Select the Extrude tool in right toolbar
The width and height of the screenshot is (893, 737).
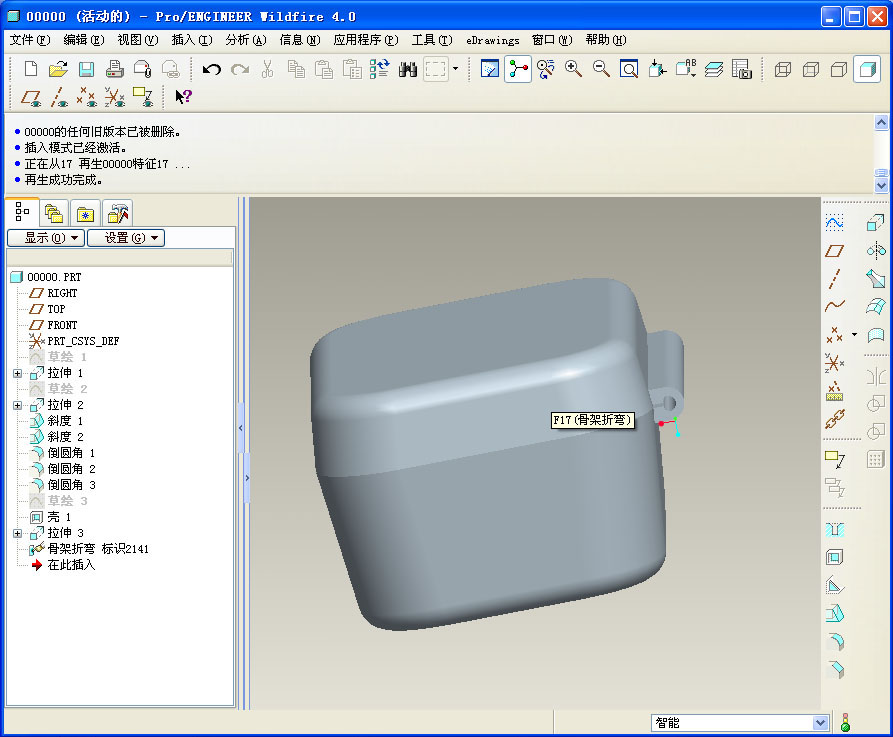[875, 222]
